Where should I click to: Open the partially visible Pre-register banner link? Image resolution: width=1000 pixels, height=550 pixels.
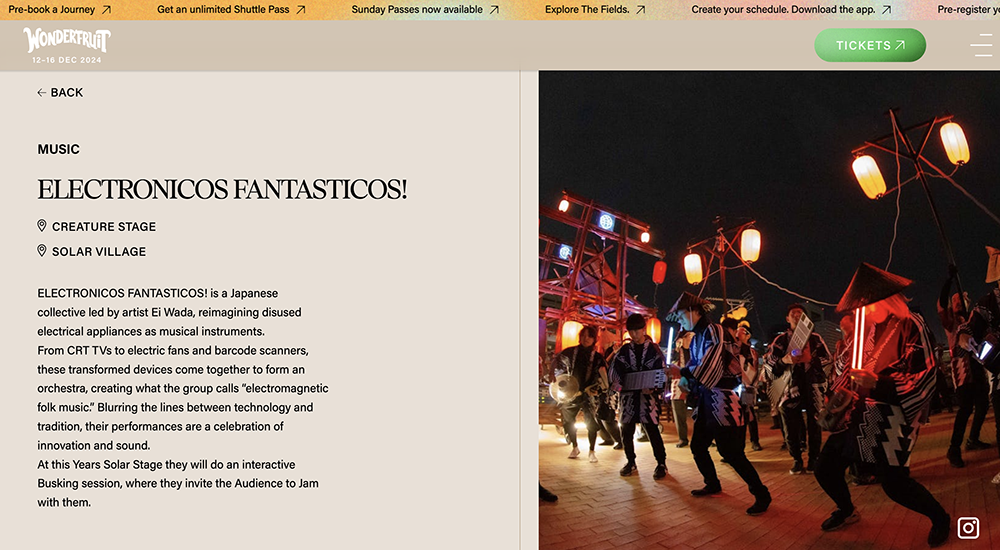pos(968,10)
